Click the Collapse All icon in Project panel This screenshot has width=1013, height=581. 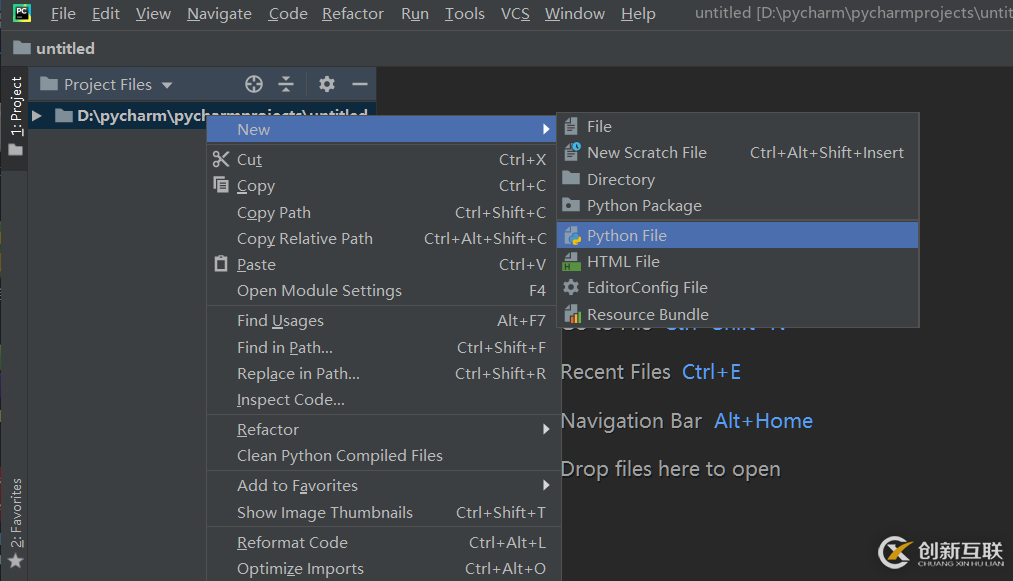pyautogui.click(x=286, y=84)
